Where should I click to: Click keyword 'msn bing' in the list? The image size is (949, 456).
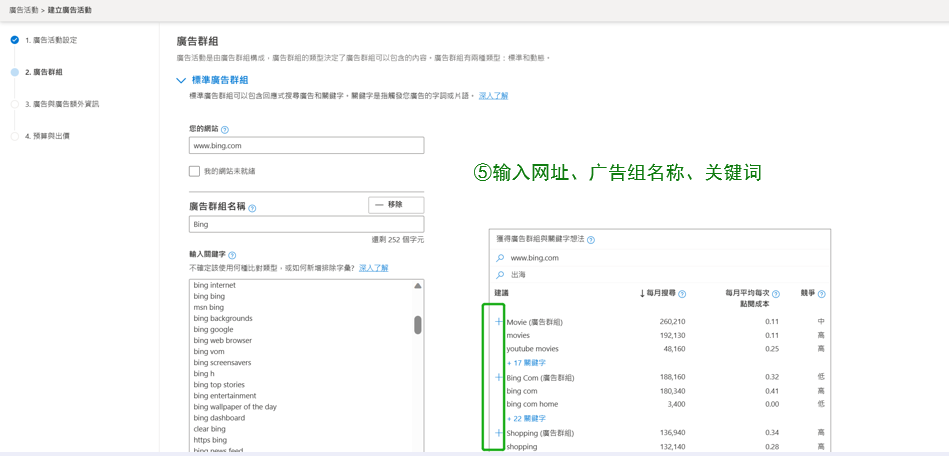(x=208, y=307)
